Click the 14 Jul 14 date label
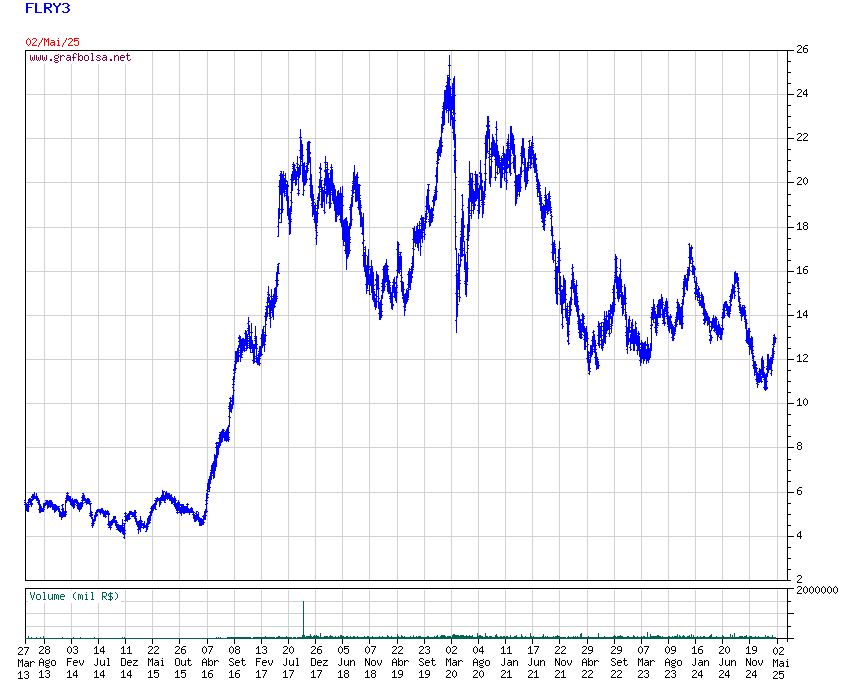 (x=101, y=663)
